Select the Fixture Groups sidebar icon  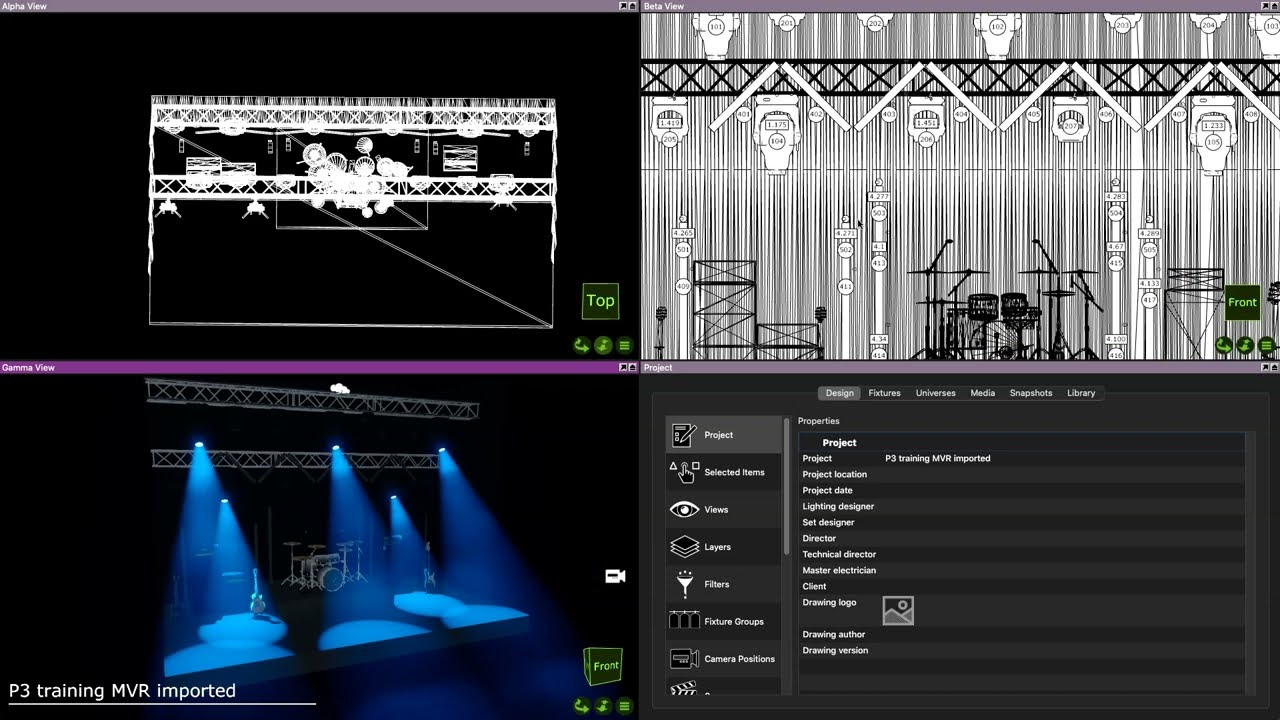point(684,621)
